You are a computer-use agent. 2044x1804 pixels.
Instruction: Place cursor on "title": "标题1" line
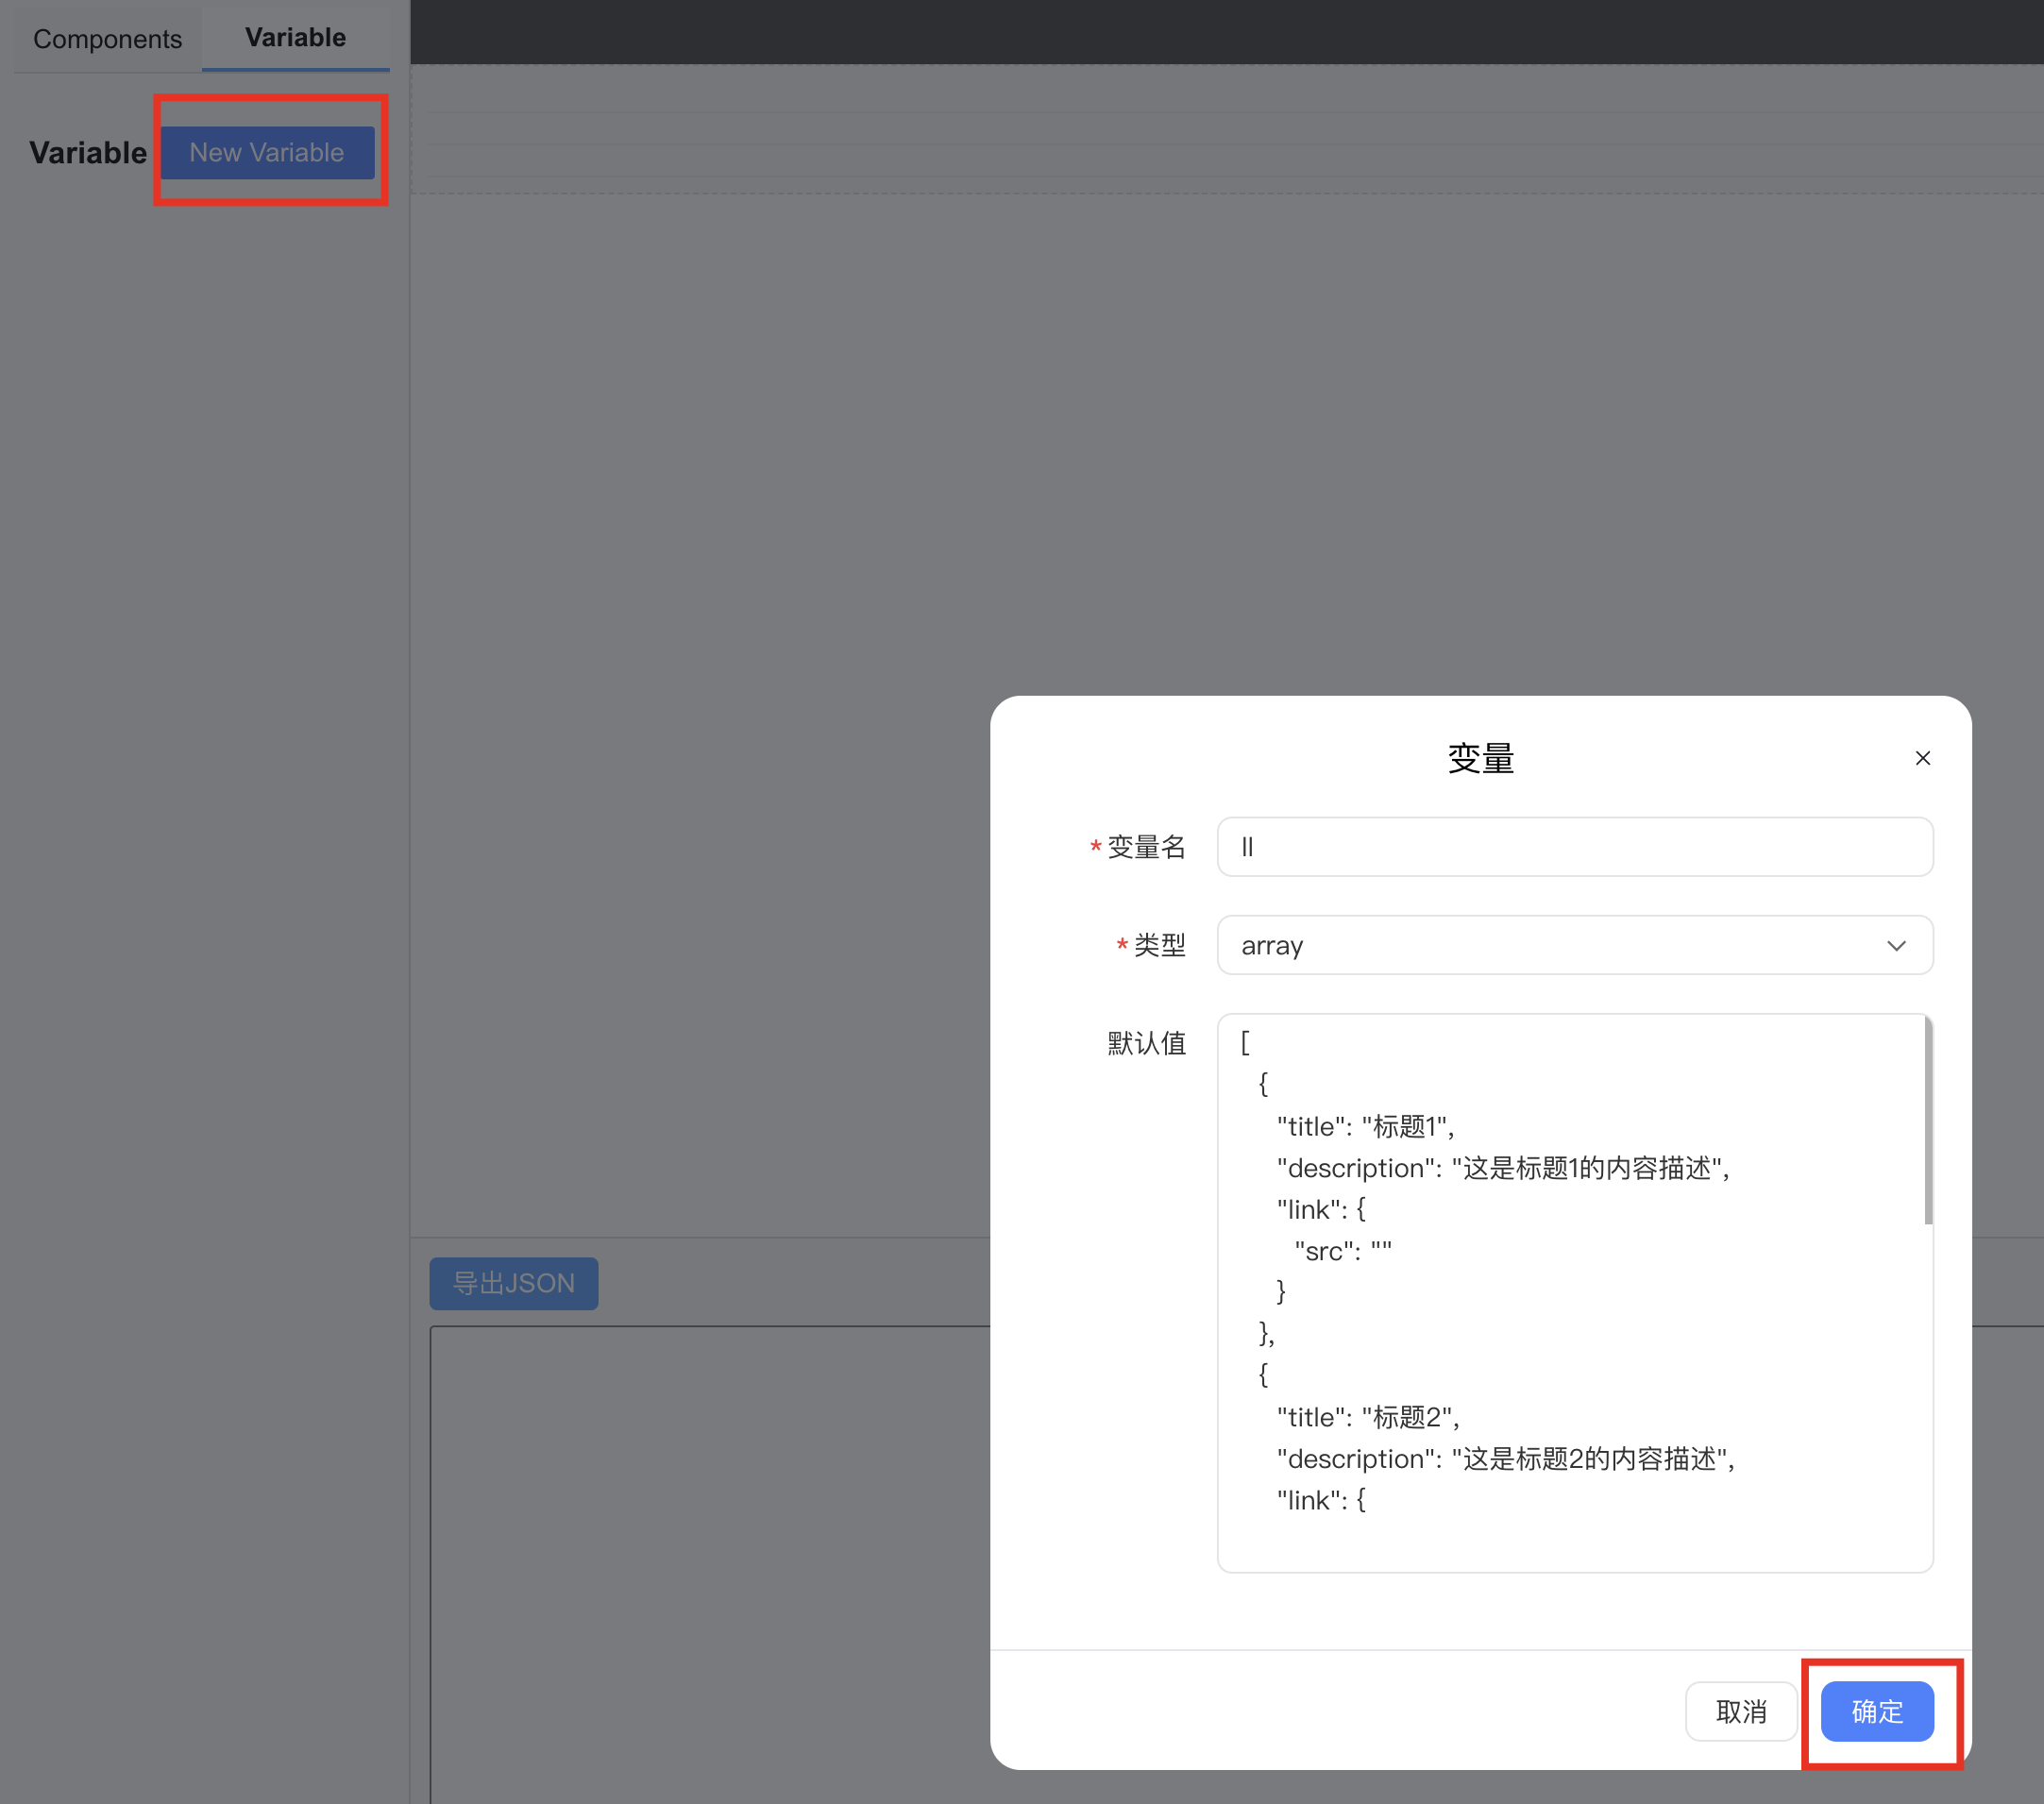pos(1365,1126)
